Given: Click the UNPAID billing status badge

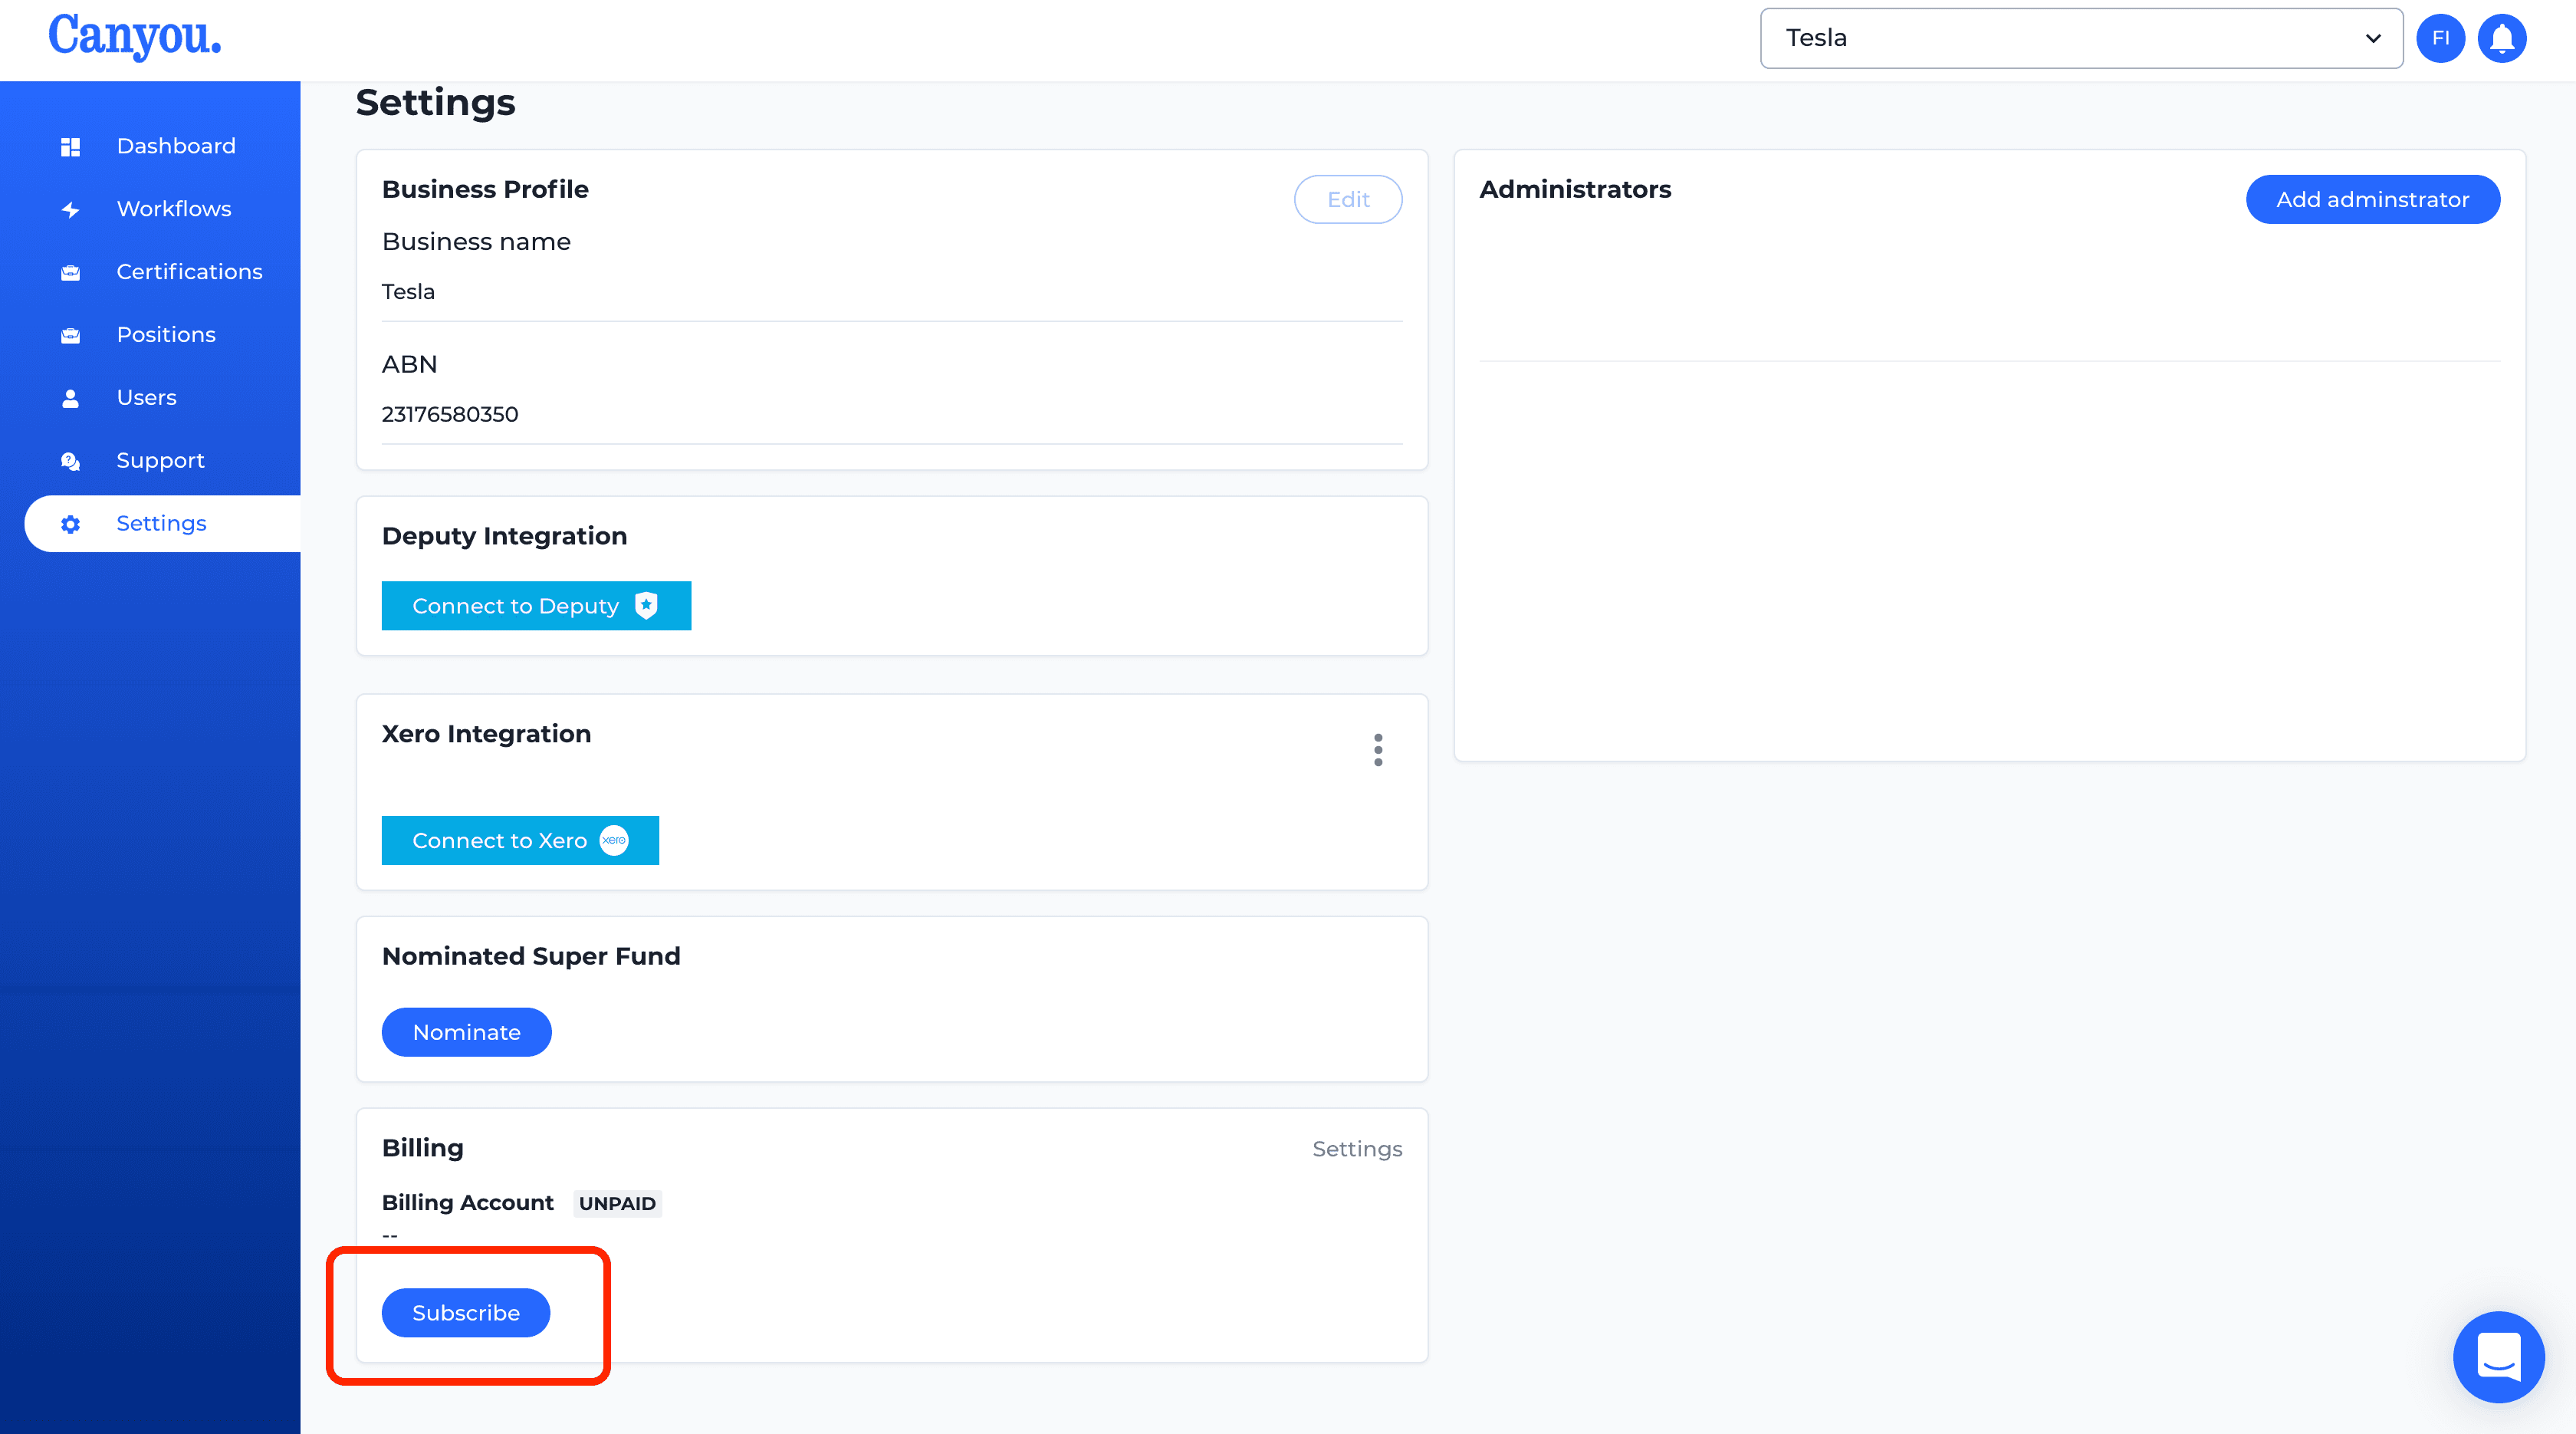Looking at the screenshot, I should click(617, 1203).
